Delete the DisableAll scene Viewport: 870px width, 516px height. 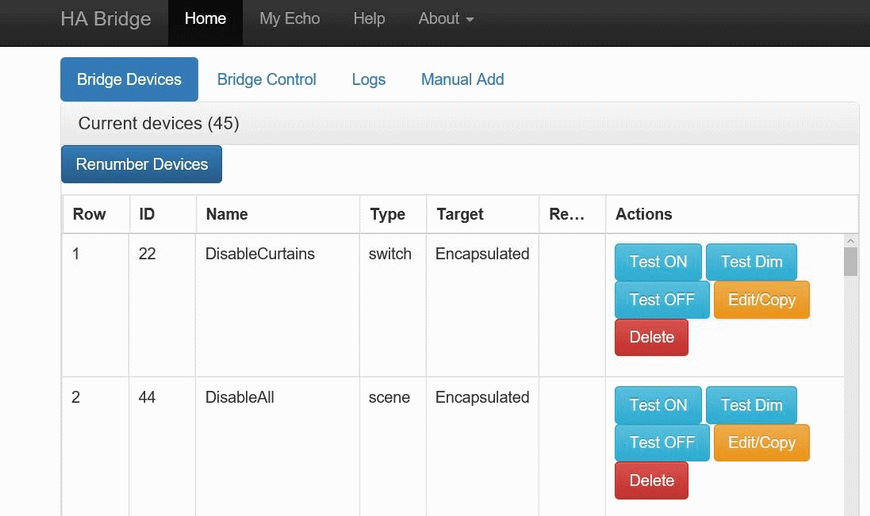[x=651, y=480]
